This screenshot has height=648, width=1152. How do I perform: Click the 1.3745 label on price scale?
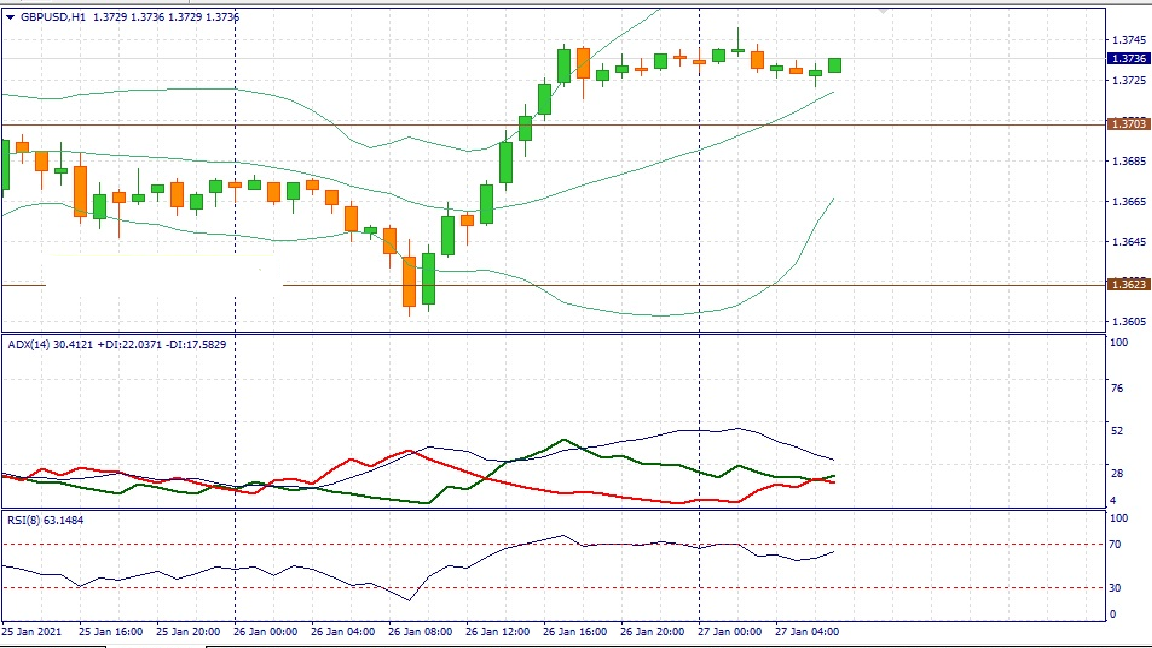(x=1128, y=41)
